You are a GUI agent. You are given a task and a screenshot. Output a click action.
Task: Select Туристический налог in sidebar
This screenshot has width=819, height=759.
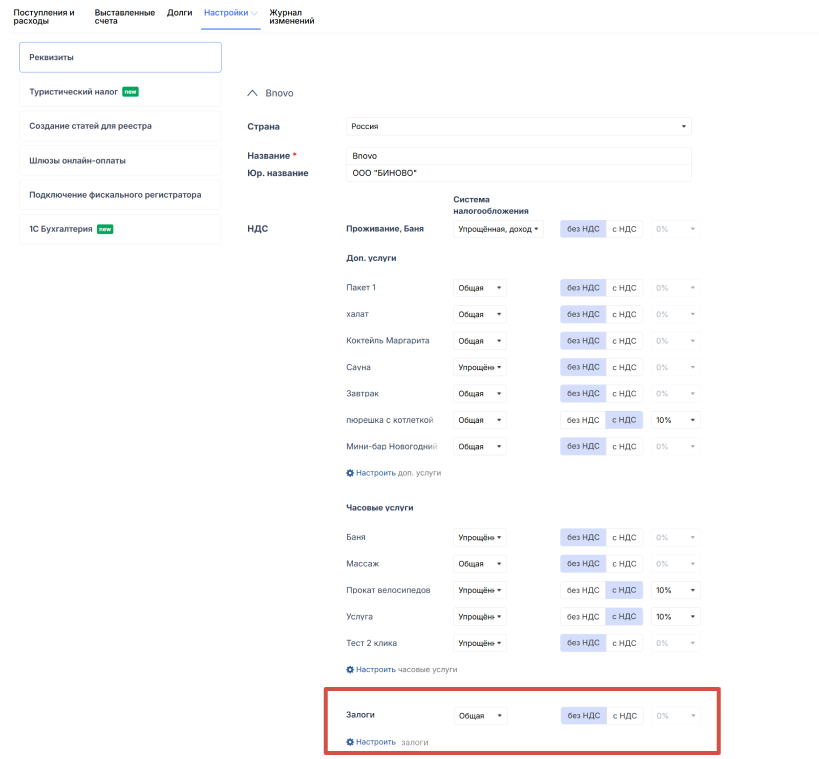(120, 92)
